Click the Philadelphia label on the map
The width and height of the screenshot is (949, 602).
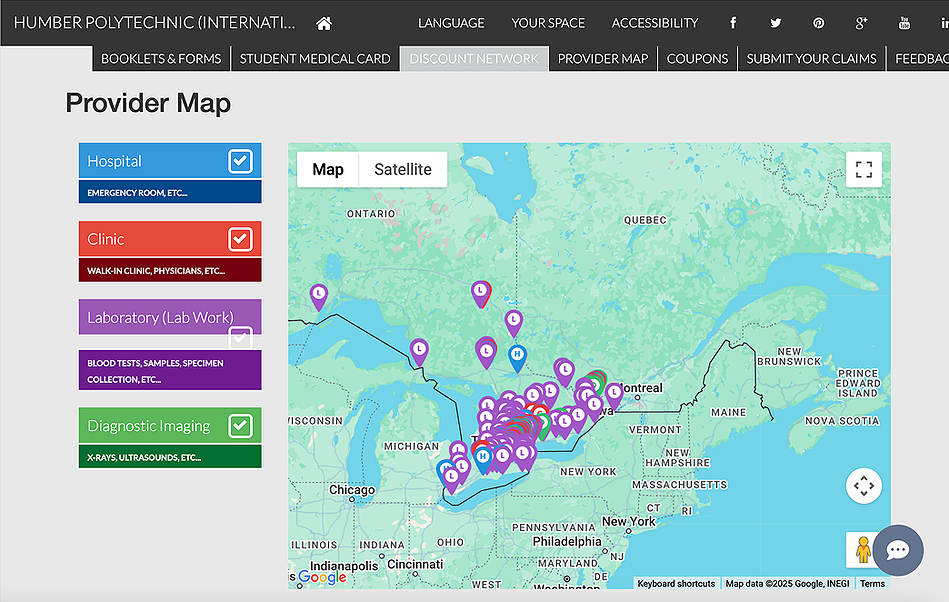point(567,541)
